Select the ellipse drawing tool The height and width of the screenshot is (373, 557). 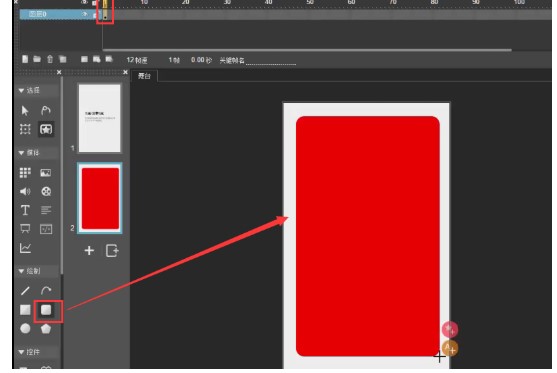[x=25, y=329]
